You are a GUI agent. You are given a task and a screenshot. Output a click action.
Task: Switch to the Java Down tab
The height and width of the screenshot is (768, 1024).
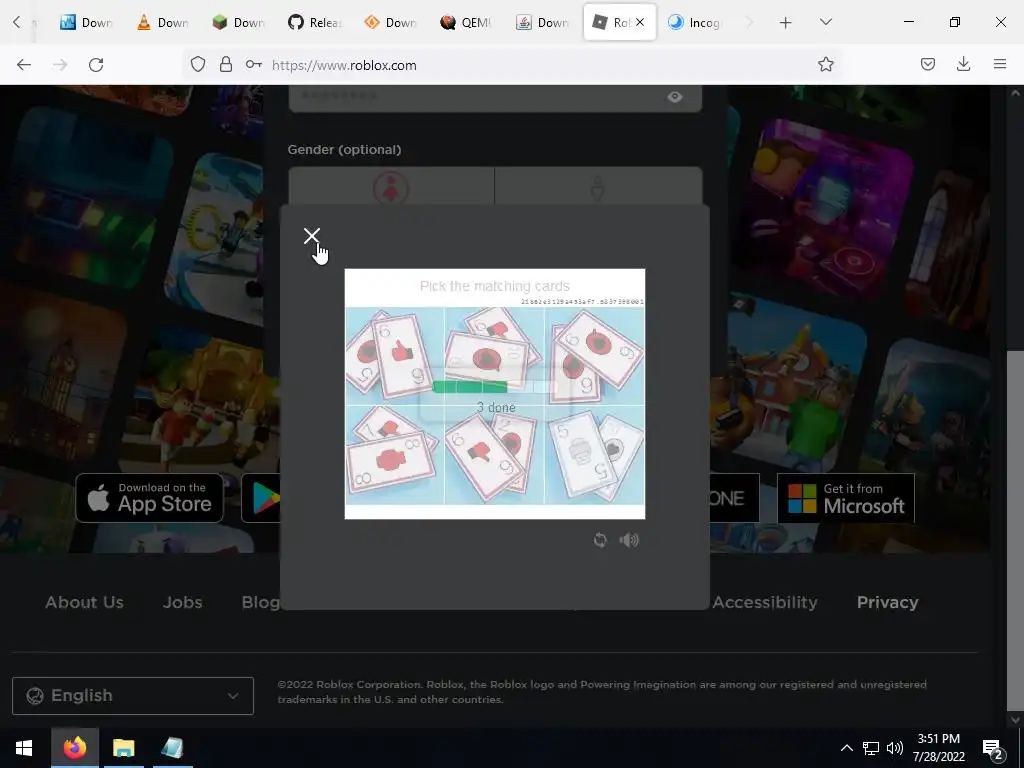[x=543, y=22]
